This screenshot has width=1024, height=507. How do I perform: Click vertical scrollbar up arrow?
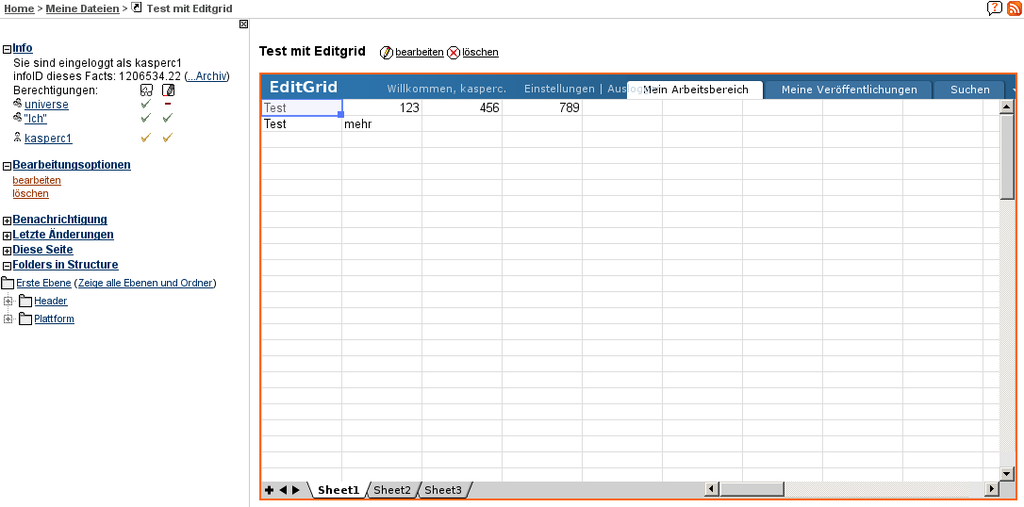[1006, 107]
